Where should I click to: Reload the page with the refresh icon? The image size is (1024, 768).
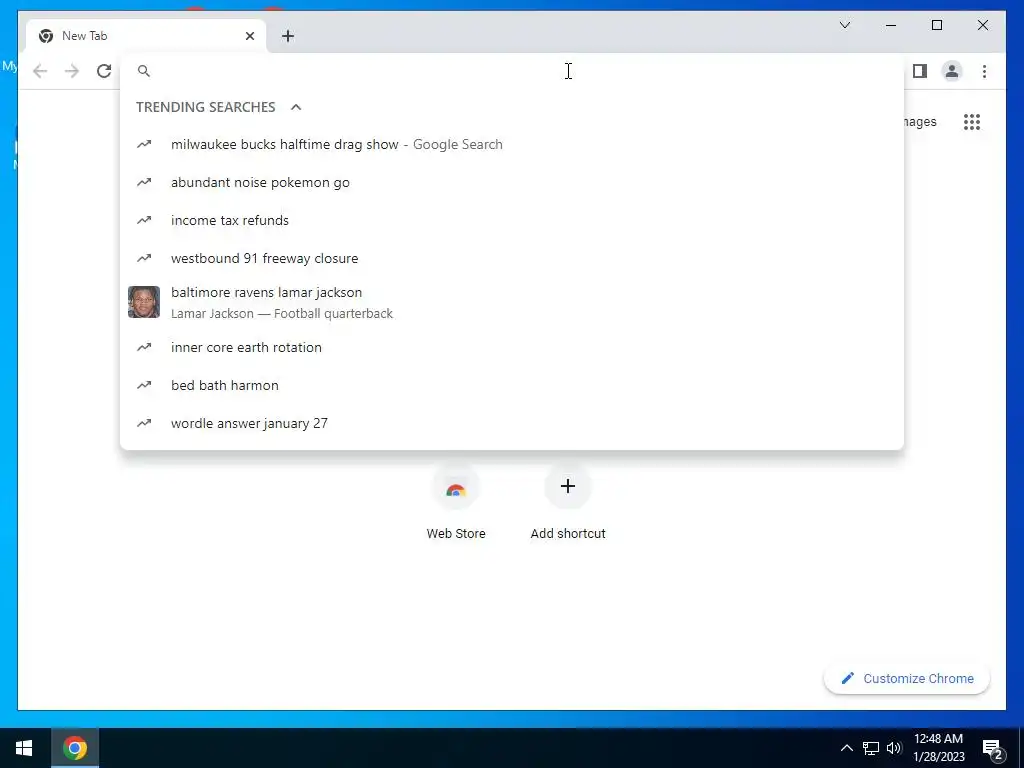[x=104, y=71]
